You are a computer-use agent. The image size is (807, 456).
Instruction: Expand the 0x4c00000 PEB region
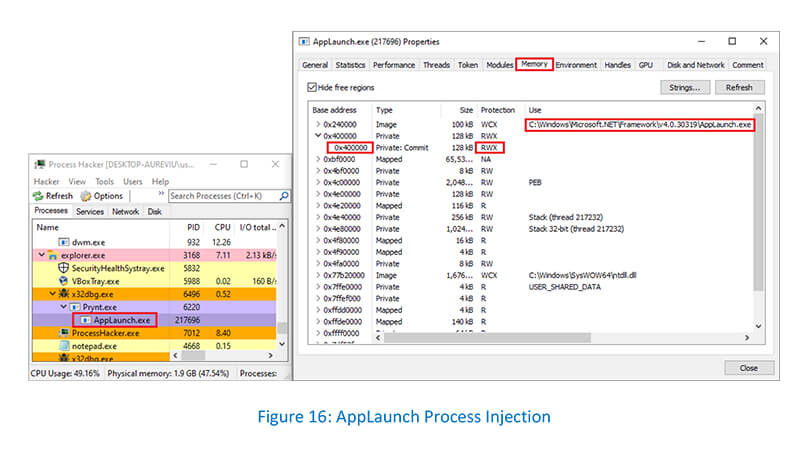[x=318, y=183]
